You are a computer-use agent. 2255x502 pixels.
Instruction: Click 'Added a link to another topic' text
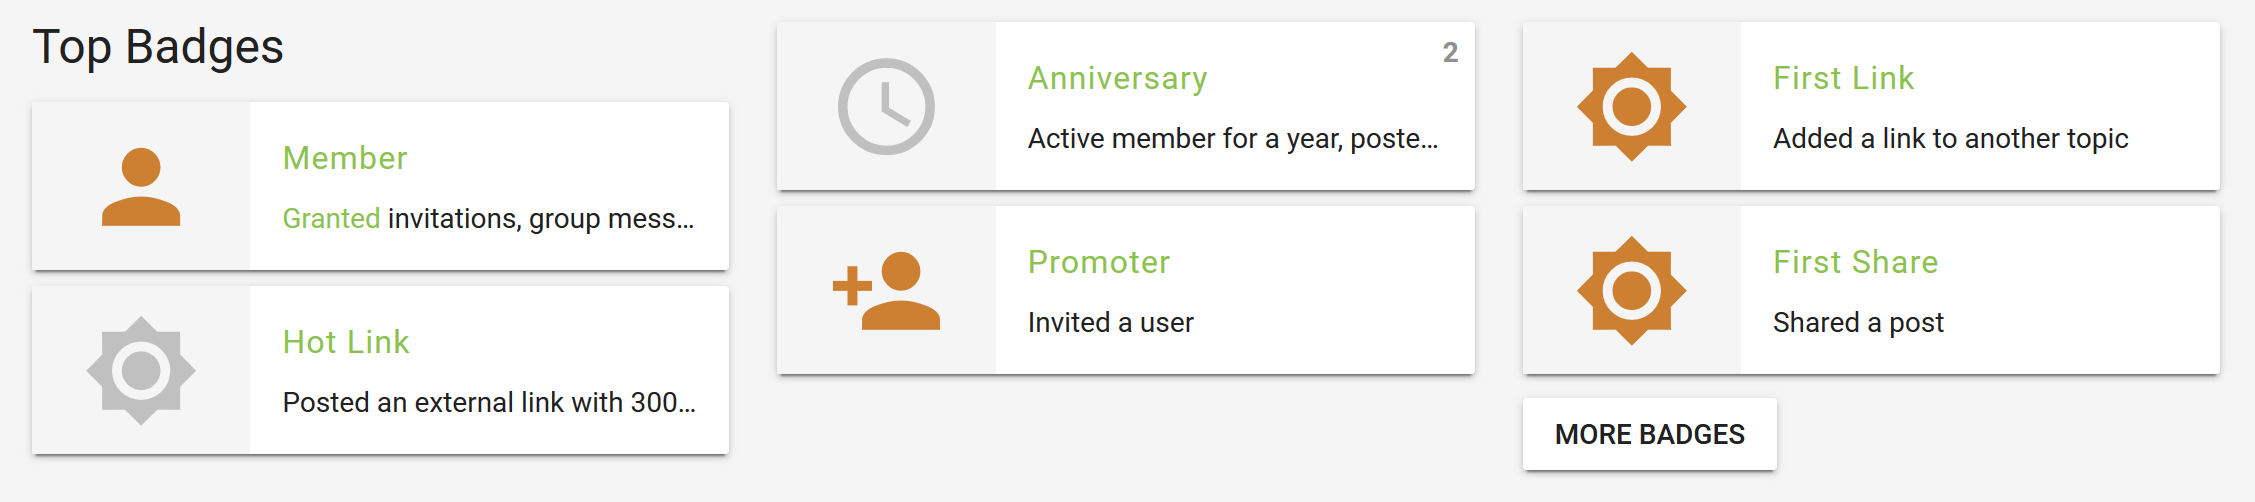pos(1950,138)
